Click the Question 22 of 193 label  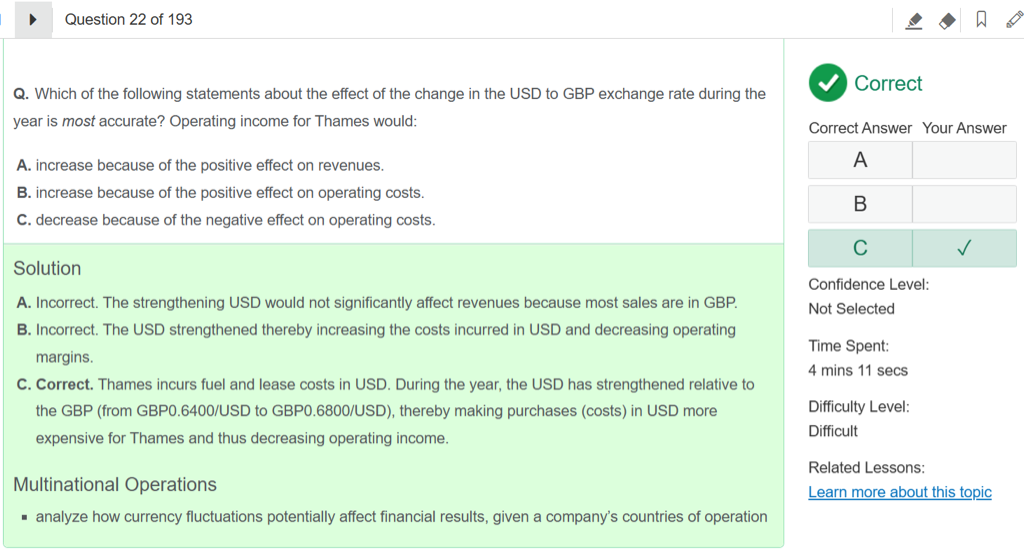pyautogui.click(x=129, y=20)
